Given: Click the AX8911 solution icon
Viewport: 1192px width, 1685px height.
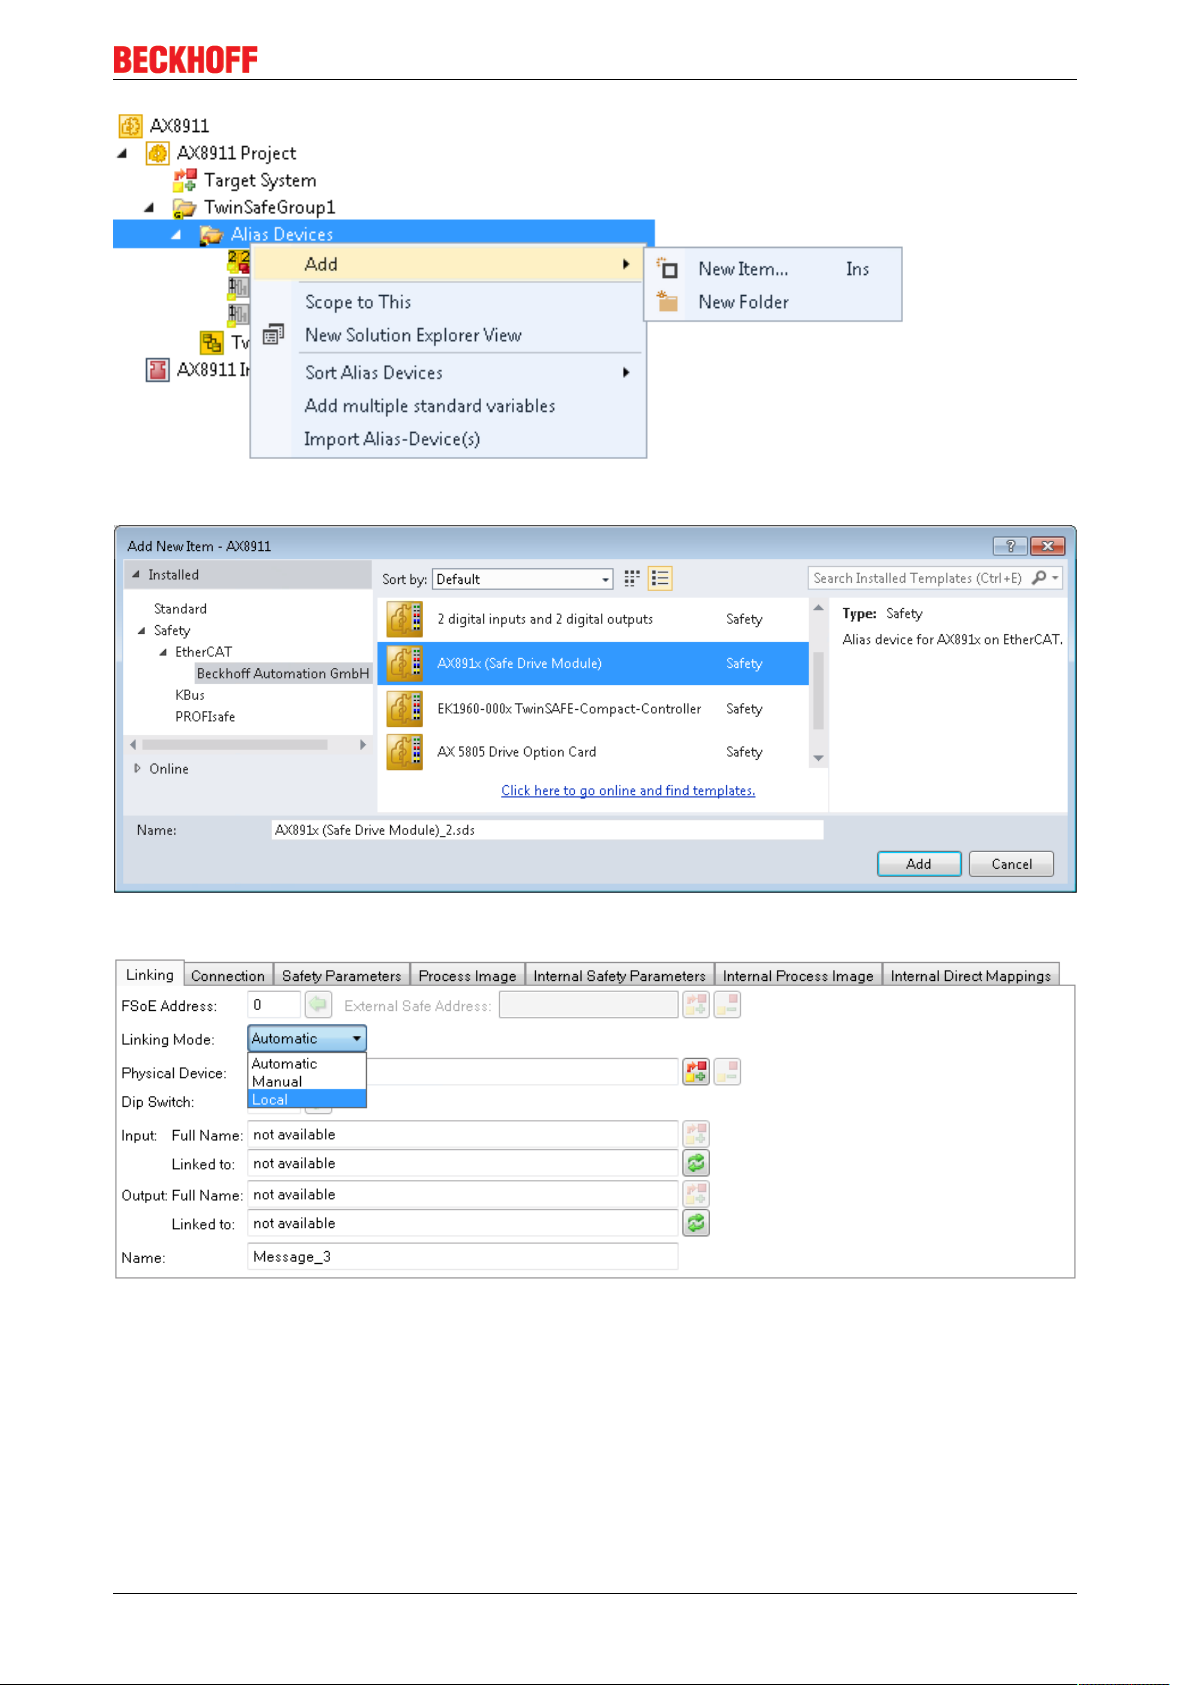Looking at the screenshot, I should (x=131, y=126).
